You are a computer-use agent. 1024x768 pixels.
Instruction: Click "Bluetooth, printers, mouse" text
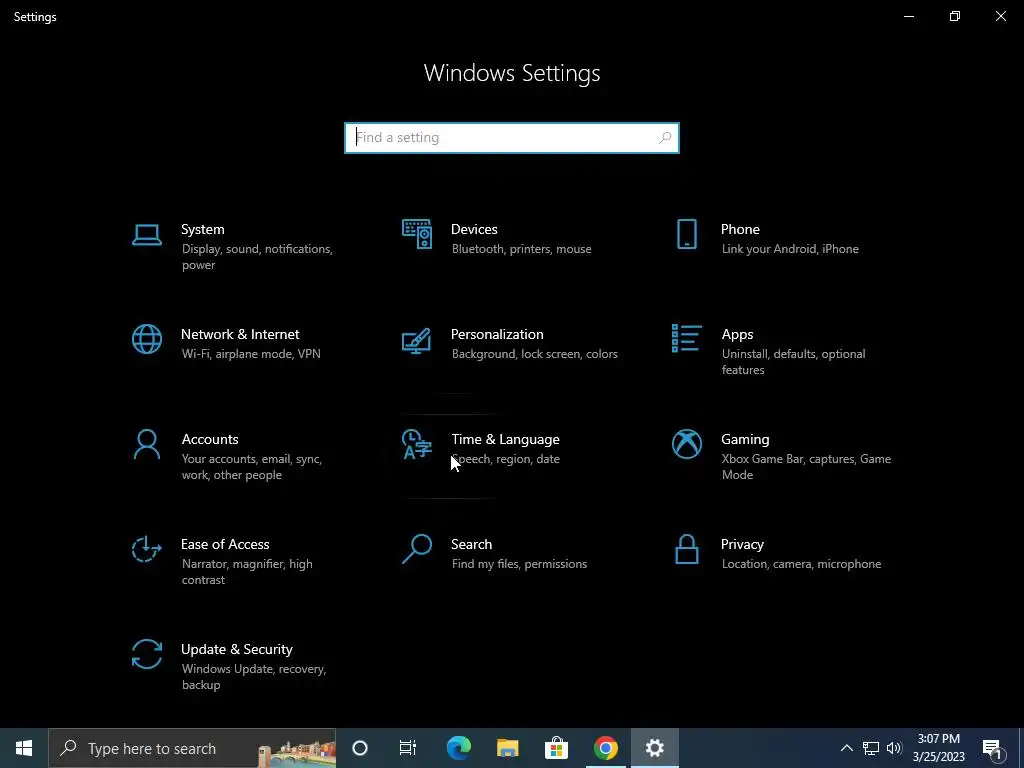[521, 249]
